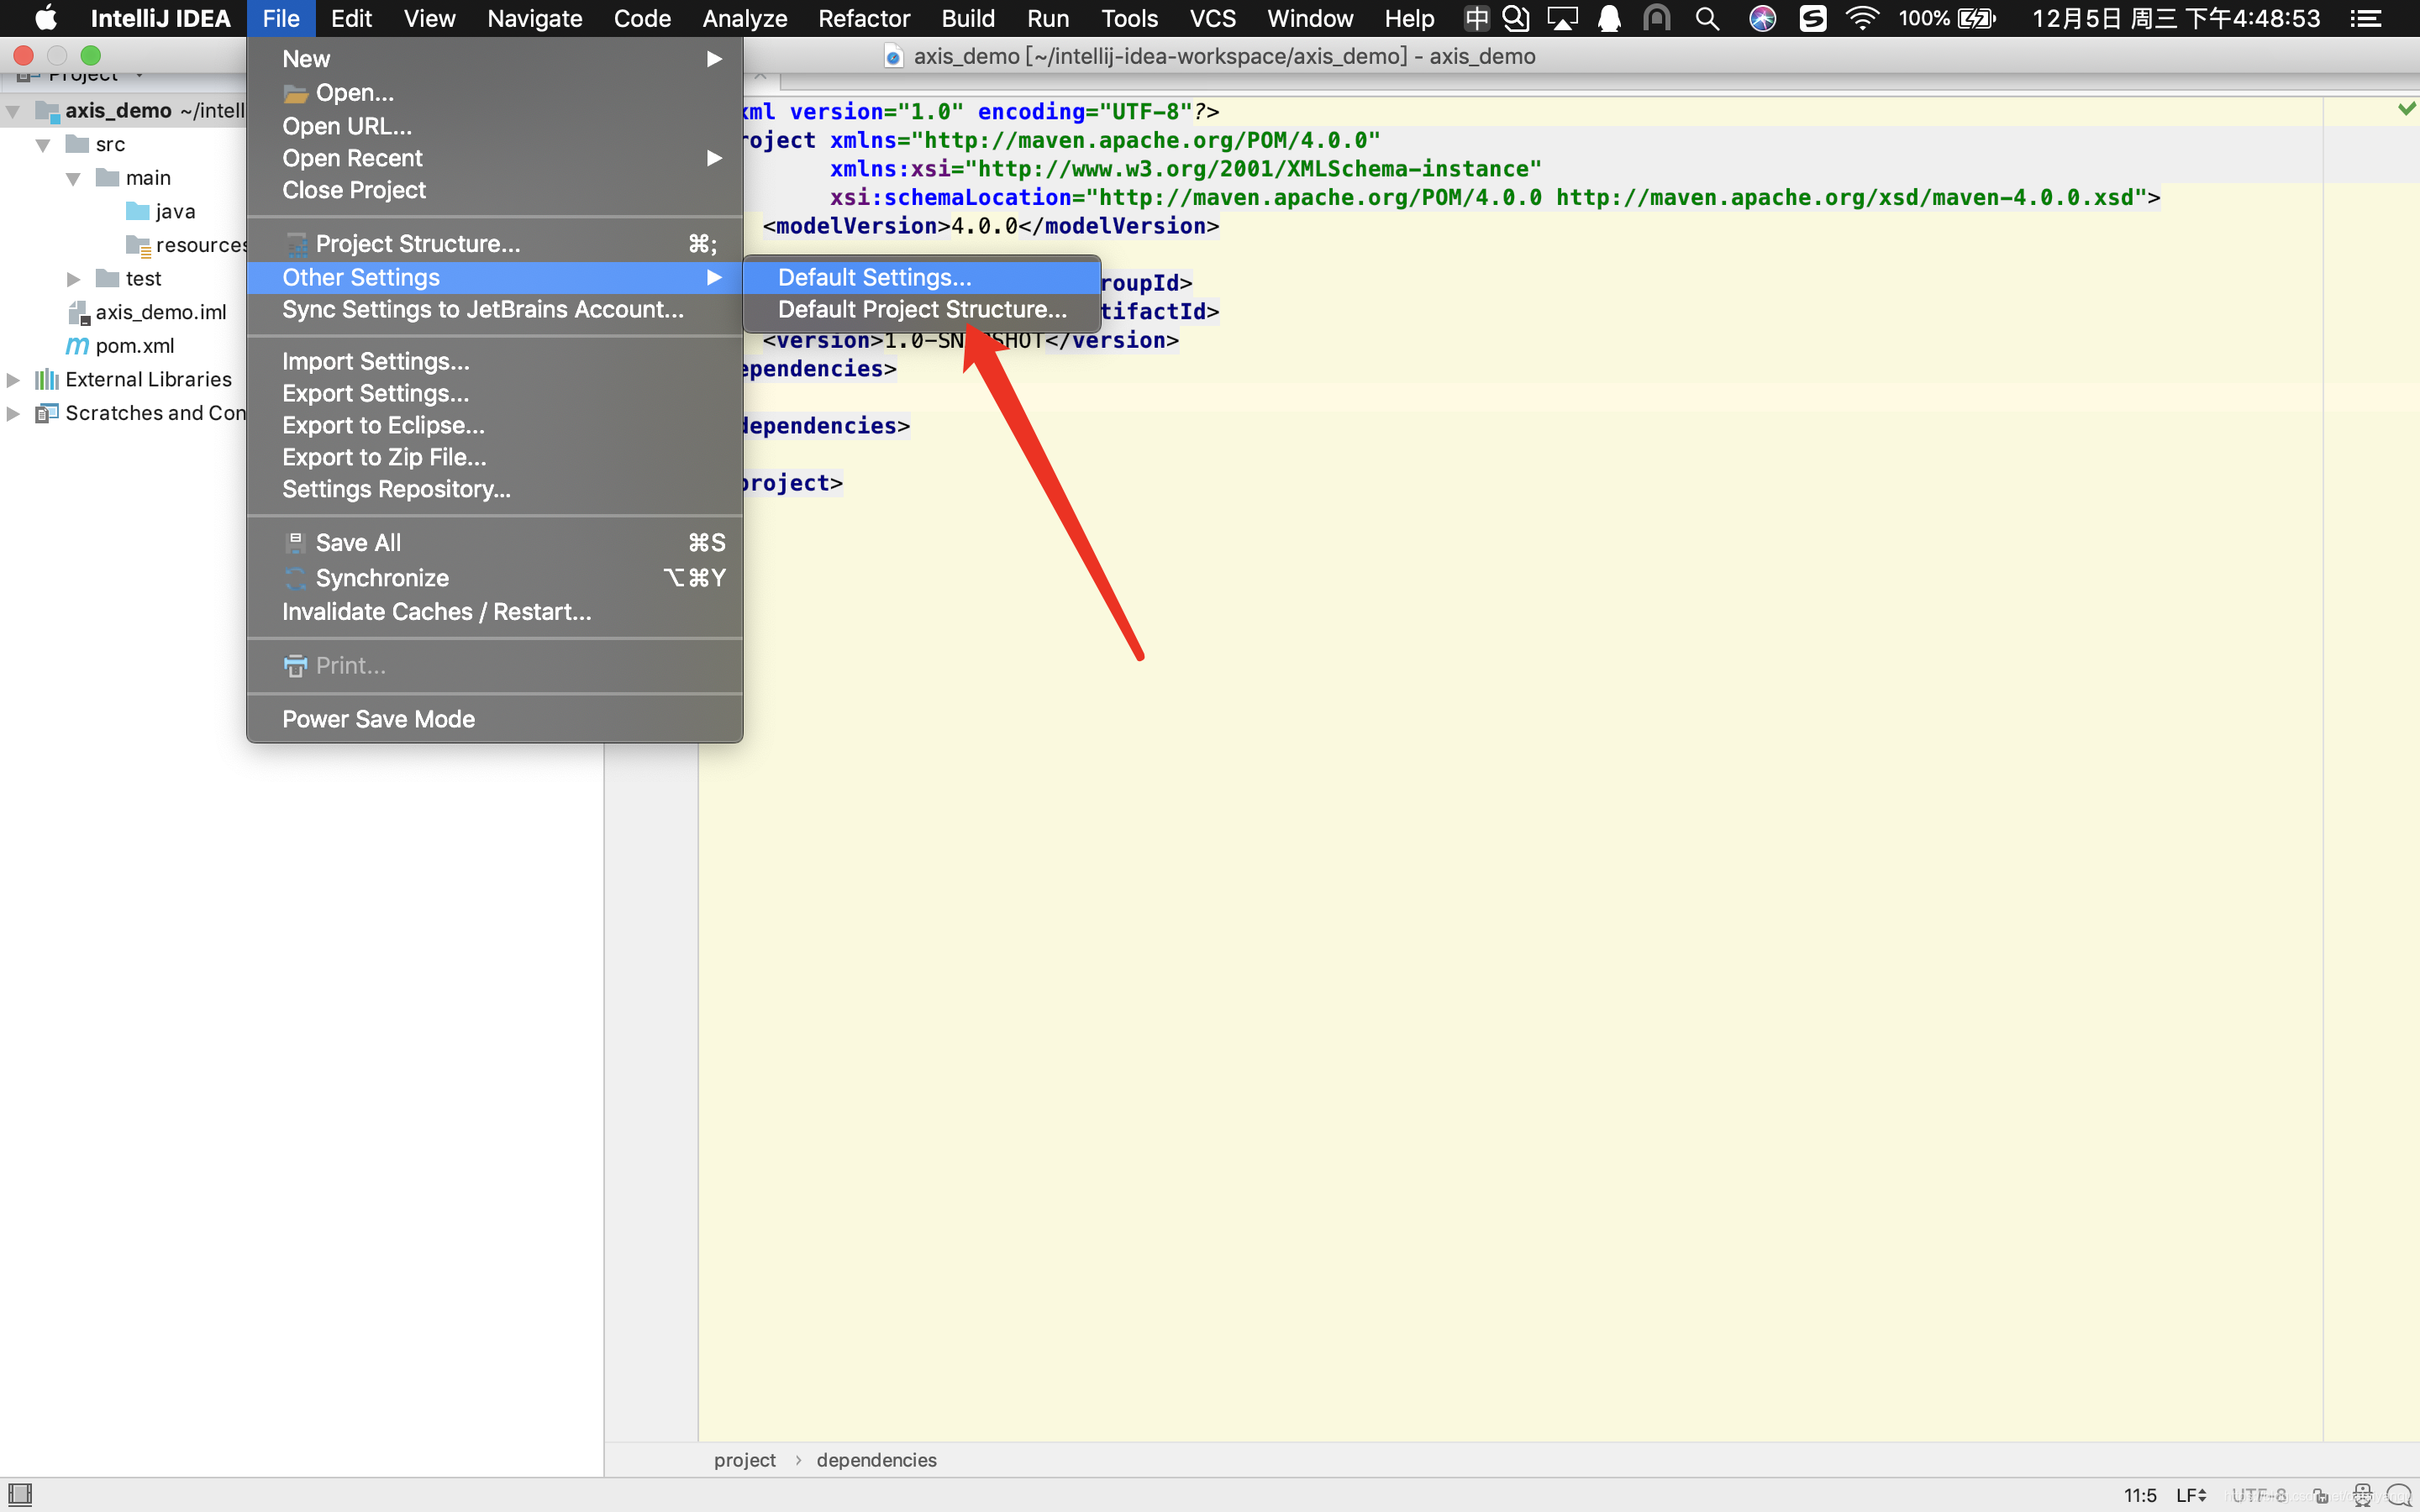Open the LF line separator selector
Image resolution: width=2420 pixels, height=1512 pixels.
(x=2190, y=1495)
